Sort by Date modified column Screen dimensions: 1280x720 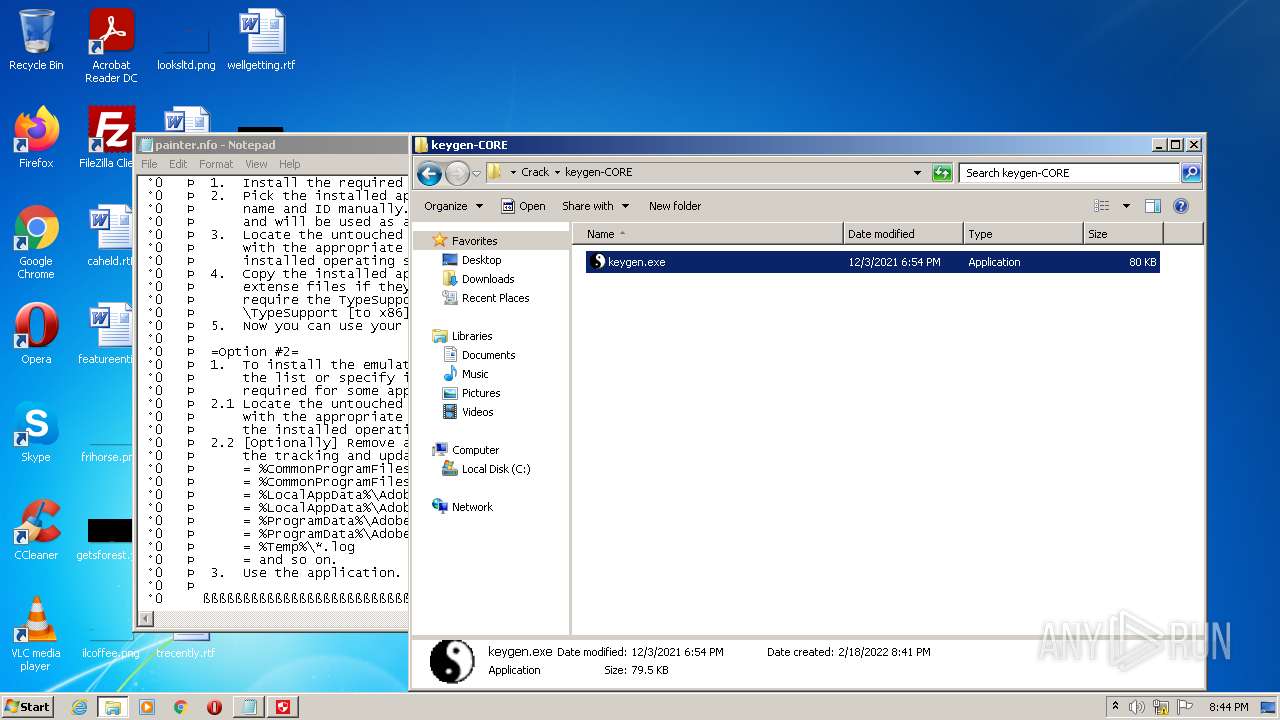click(x=903, y=234)
